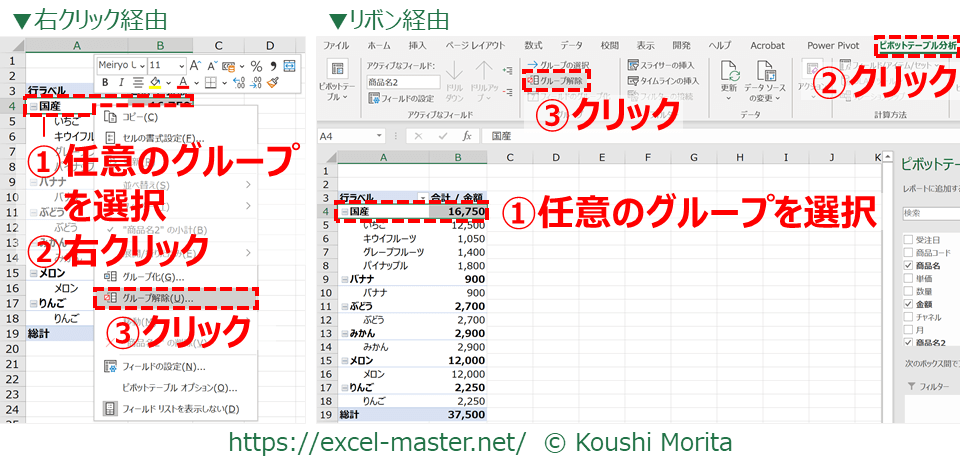Switch to the ピボットテーブル分析 ribbon tab
Viewport: 960px width, 459px height.
coord(915,46)
